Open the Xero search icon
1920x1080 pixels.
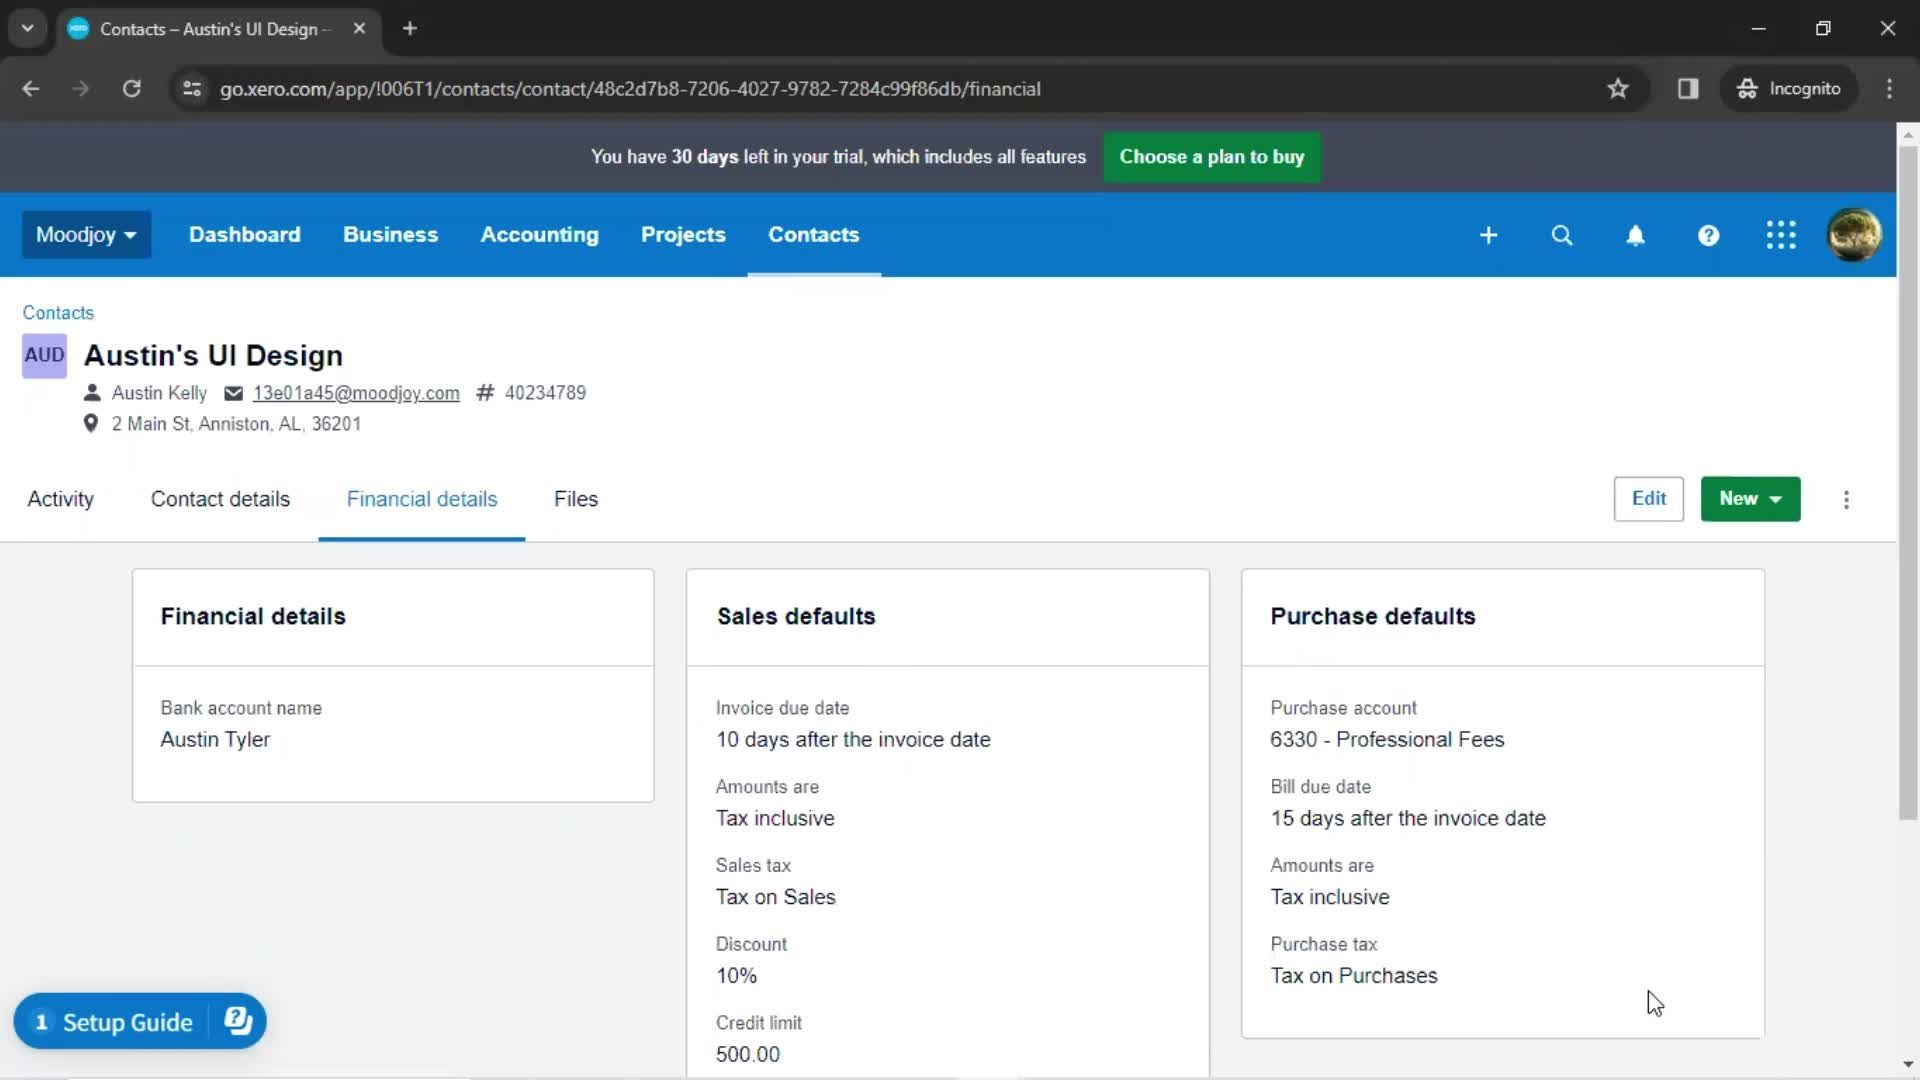[1561, 235]
